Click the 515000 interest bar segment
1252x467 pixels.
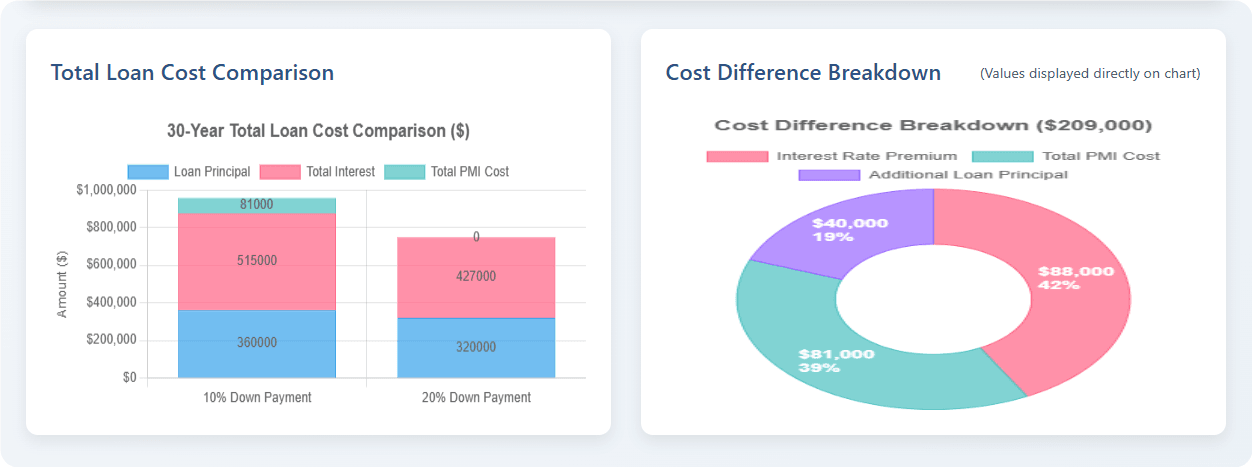[257, 261]
